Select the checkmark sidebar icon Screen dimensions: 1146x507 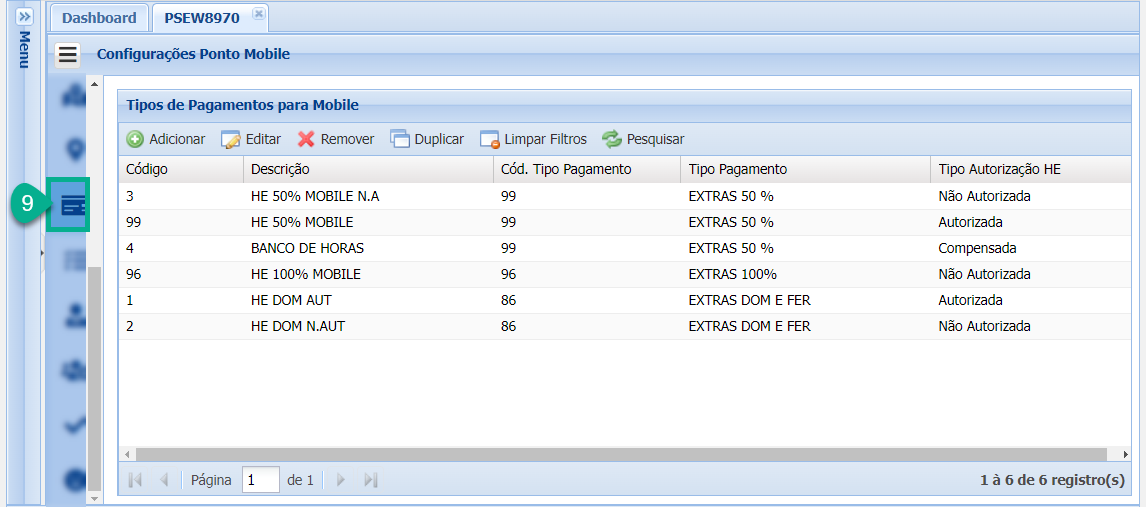(x=74, y=425)
